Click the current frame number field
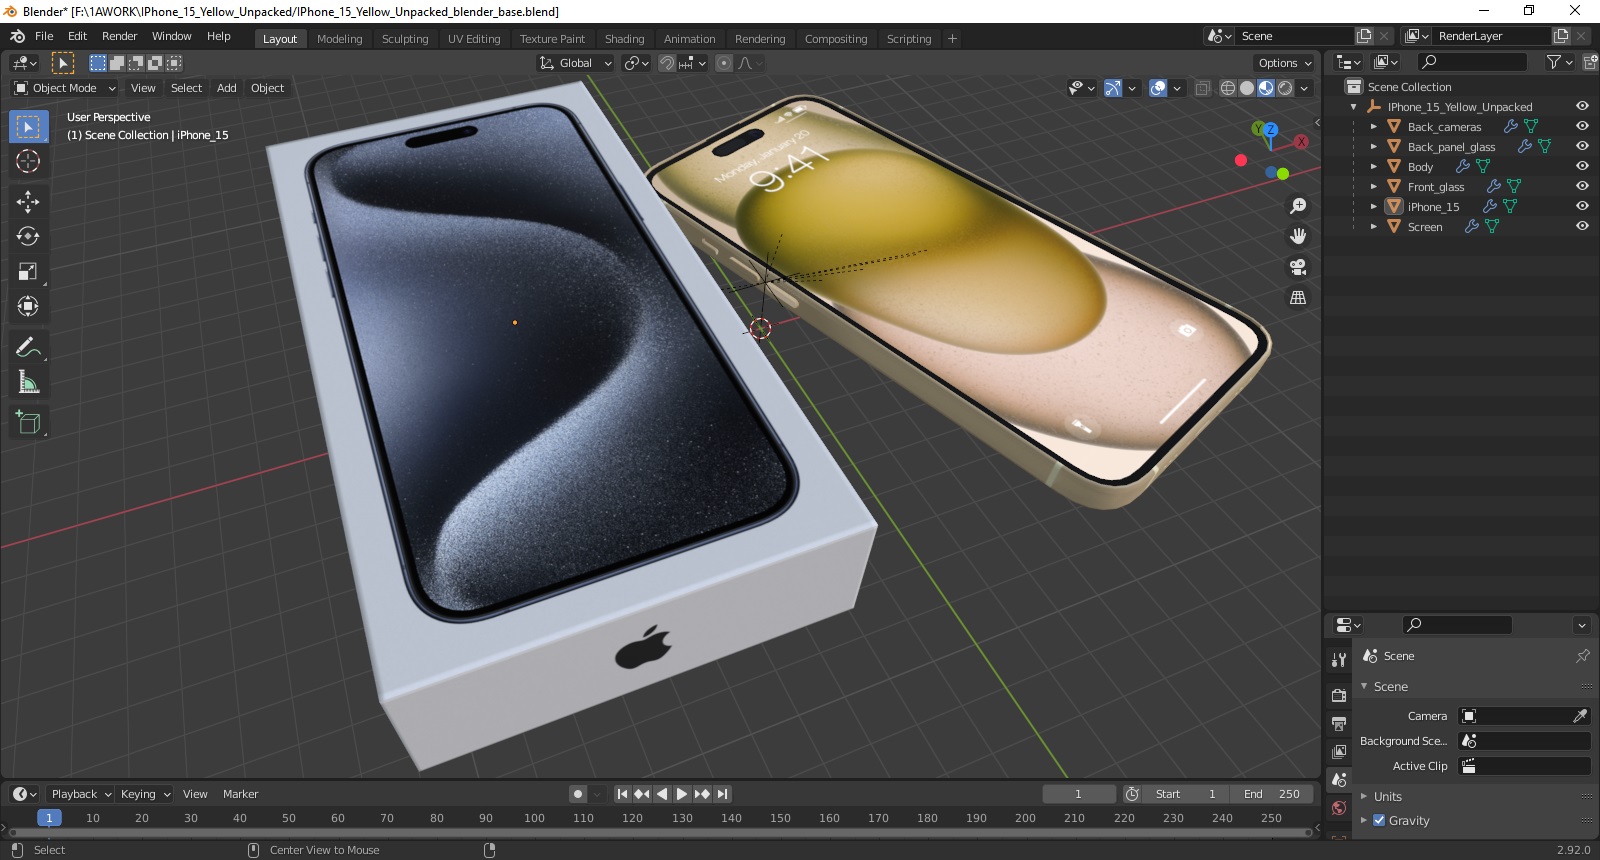The image size is (1600, 860). point(1078,794)
